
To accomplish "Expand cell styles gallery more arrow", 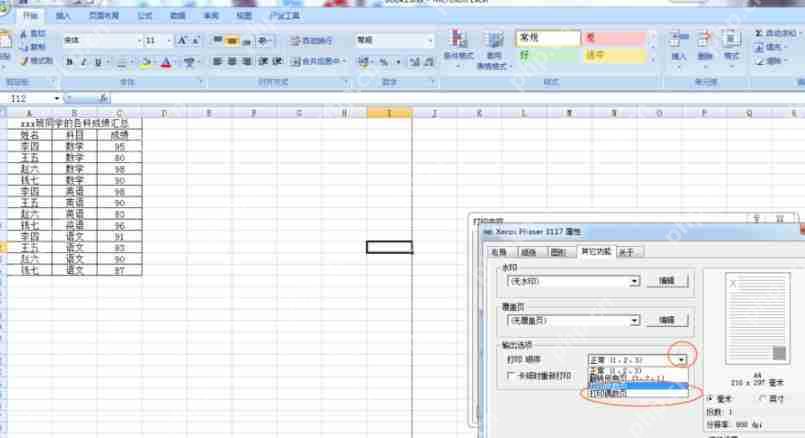I will pos(653,61).
